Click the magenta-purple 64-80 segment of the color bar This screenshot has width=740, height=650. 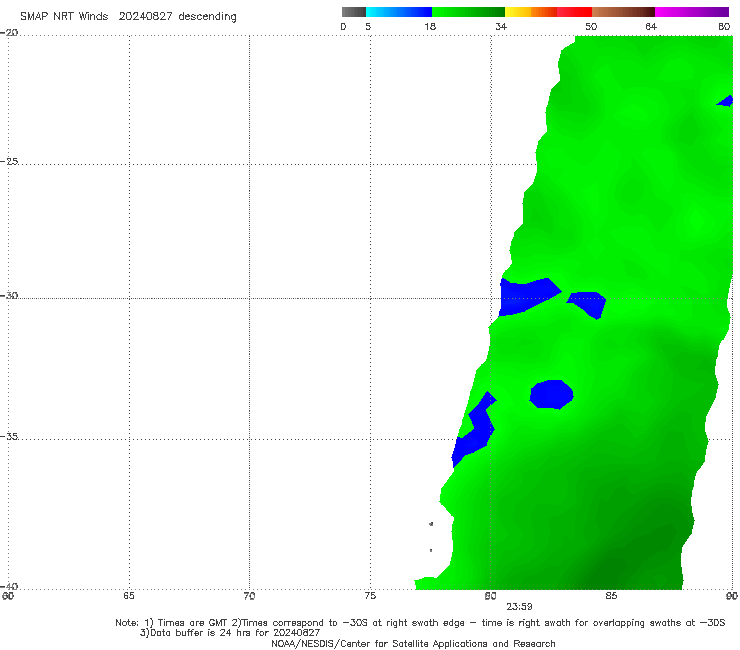click(x=692, y=12)
